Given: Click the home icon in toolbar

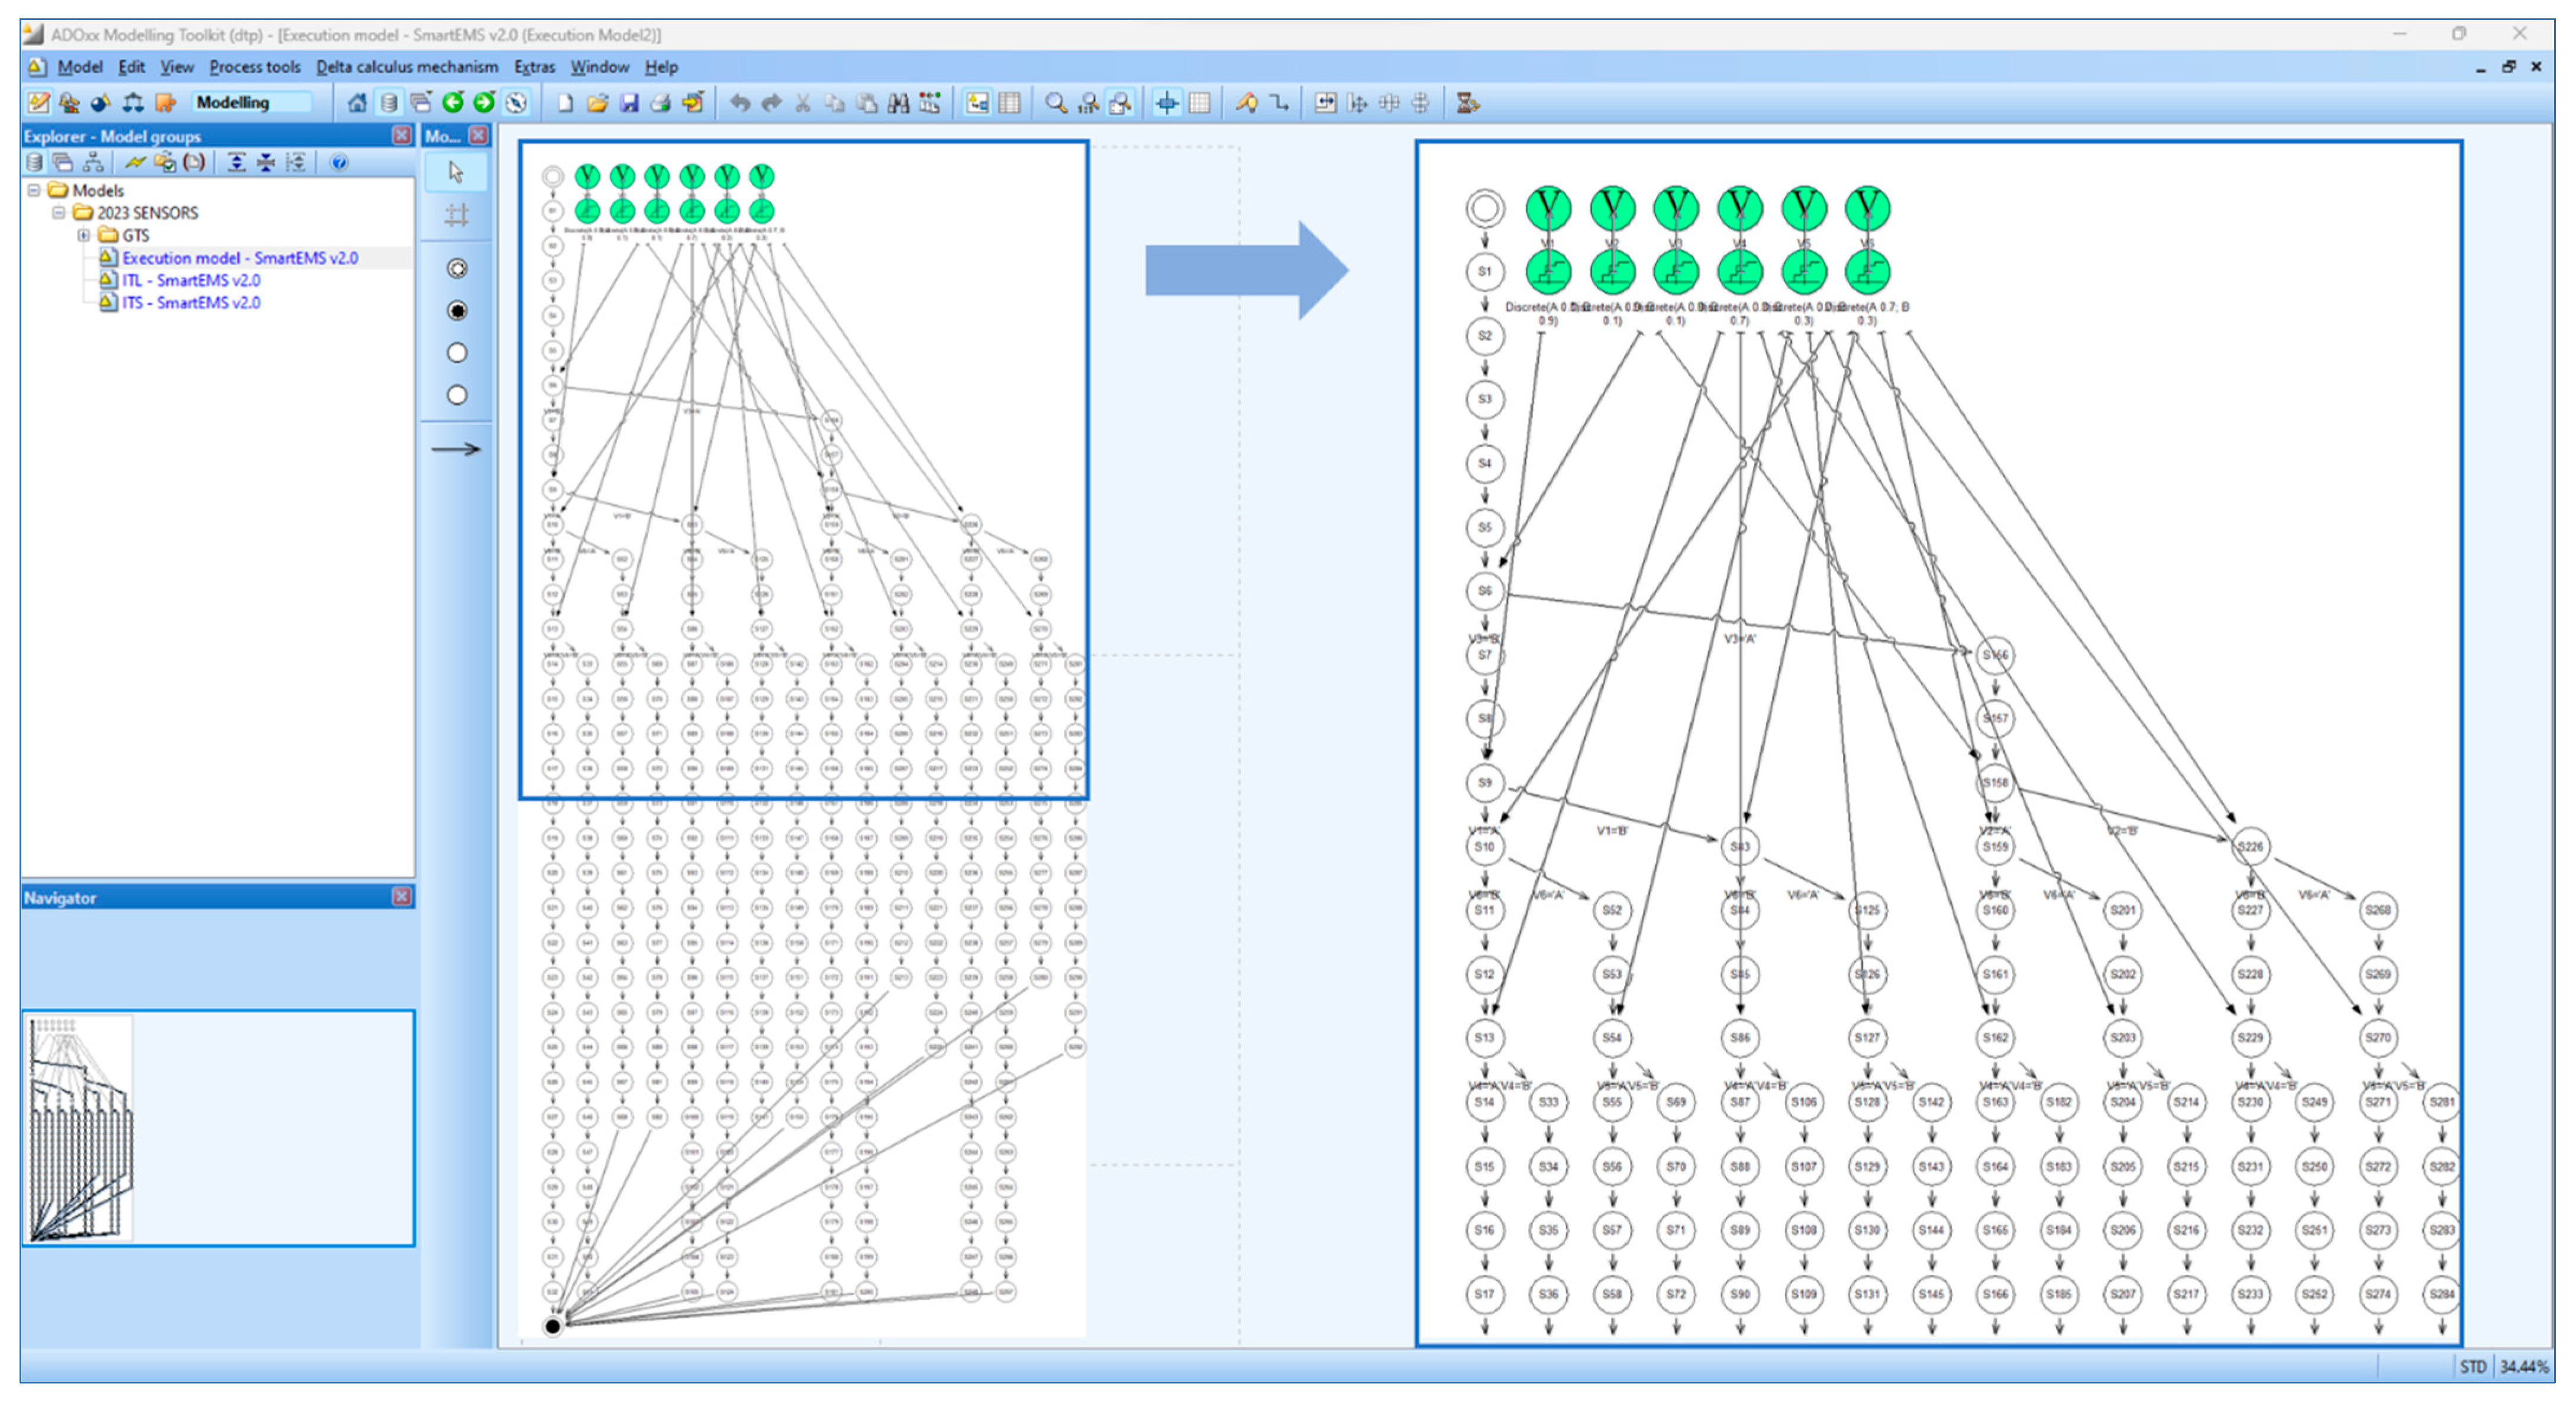Looking at the screenshot, I should (x=357, y=103).
